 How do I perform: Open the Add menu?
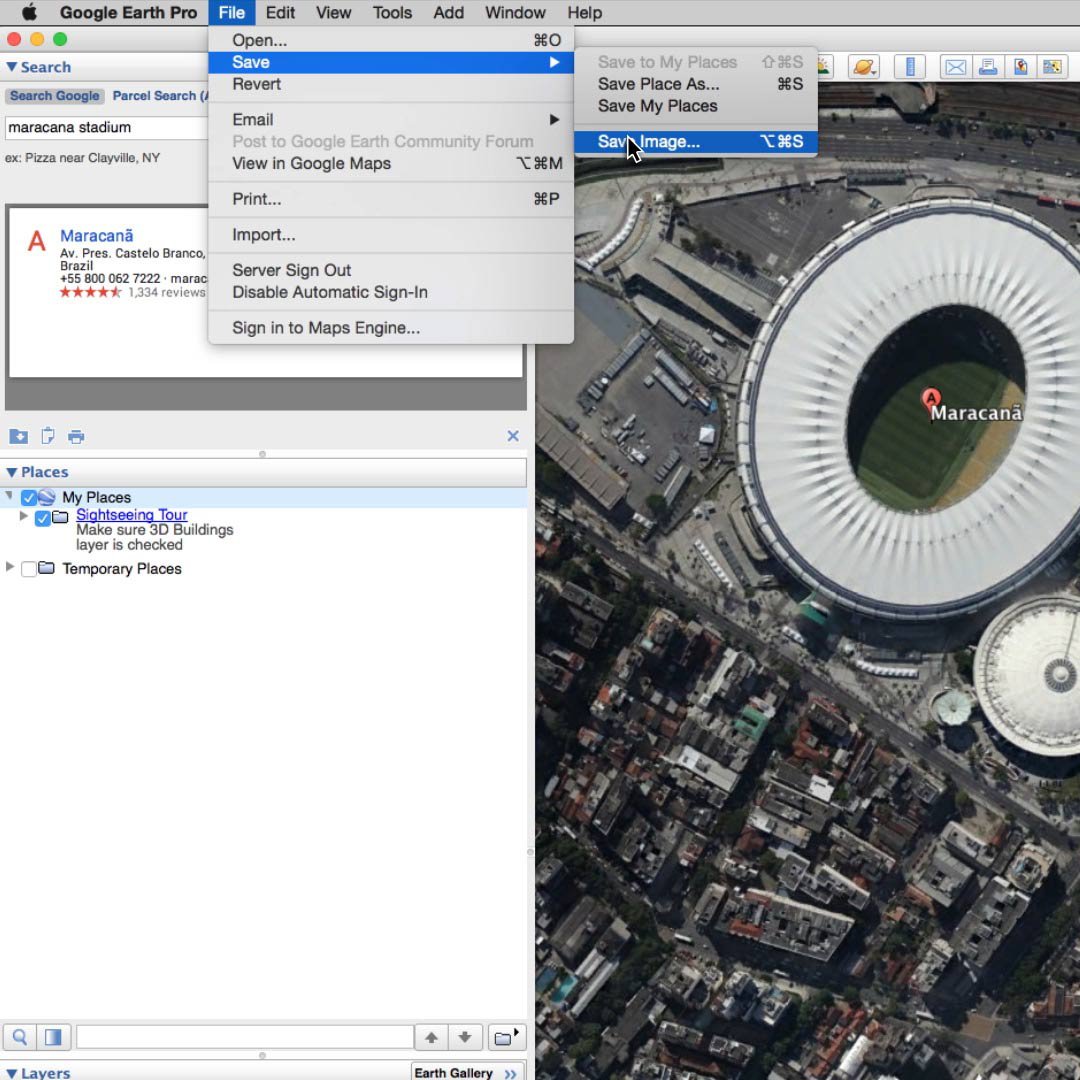click(x=448, y=12)
